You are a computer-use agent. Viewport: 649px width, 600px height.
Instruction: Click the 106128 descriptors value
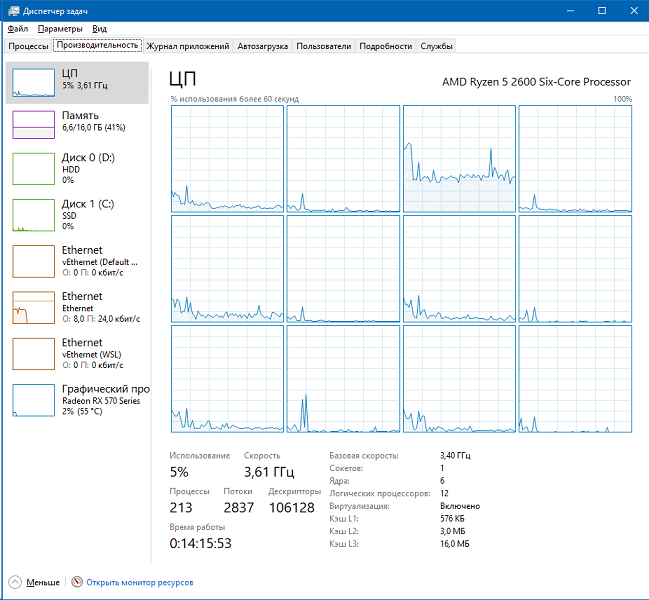292,507
